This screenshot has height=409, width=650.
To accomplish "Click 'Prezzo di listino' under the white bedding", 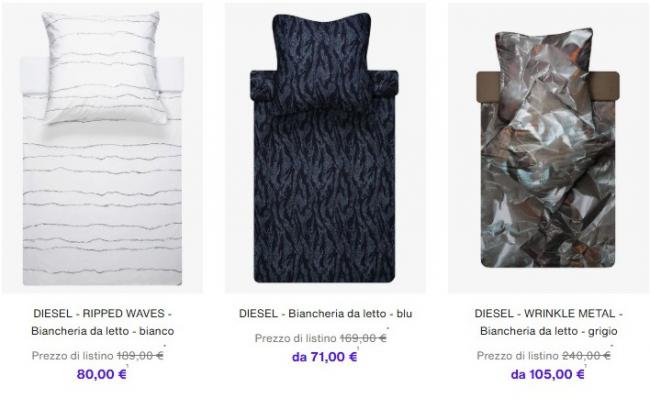I will (73, 356).
